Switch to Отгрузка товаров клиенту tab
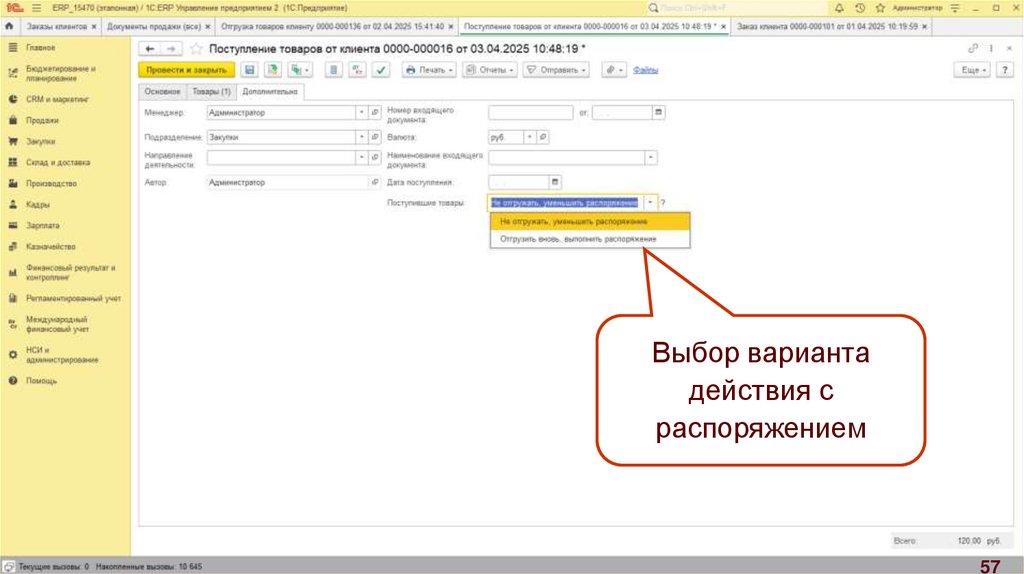Viewport: 1024px width, 574px height. point(332,26)
